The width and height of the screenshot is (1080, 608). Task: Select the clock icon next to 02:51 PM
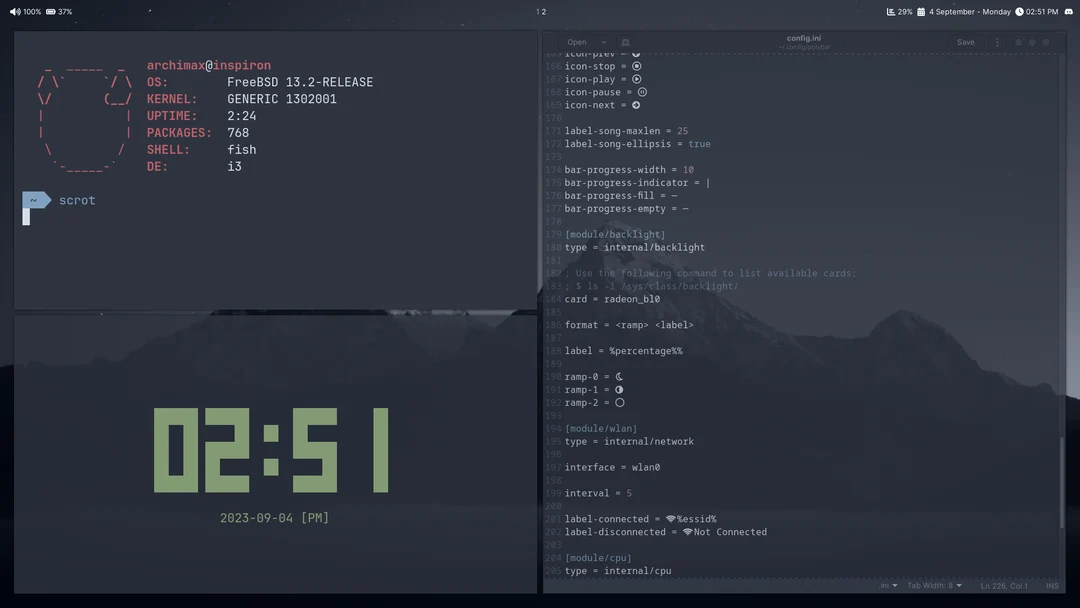1019,11
